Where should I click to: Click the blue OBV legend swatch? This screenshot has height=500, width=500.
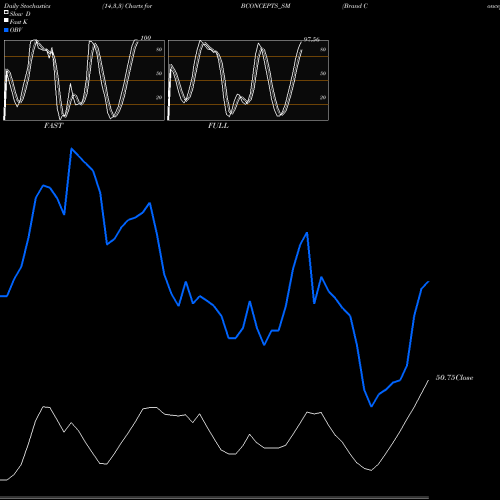6,30
